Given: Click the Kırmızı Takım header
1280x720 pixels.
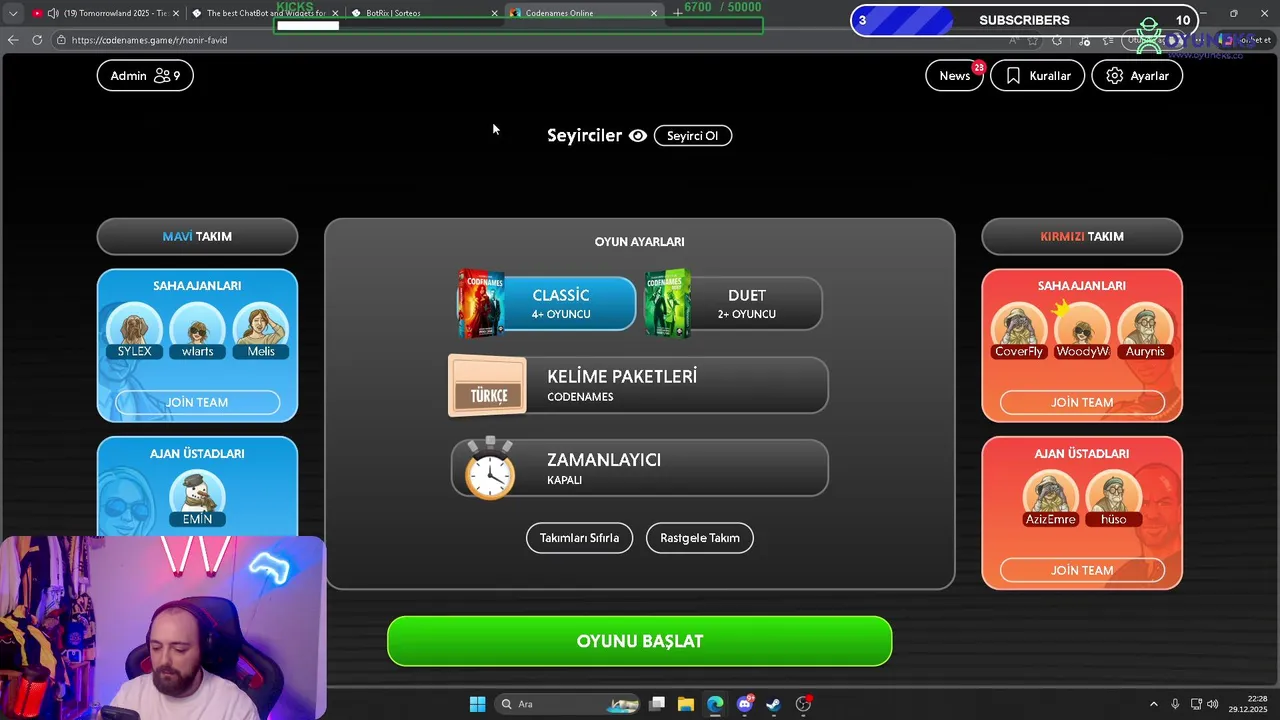Looking at the screenshot, I should [1082, 237].
